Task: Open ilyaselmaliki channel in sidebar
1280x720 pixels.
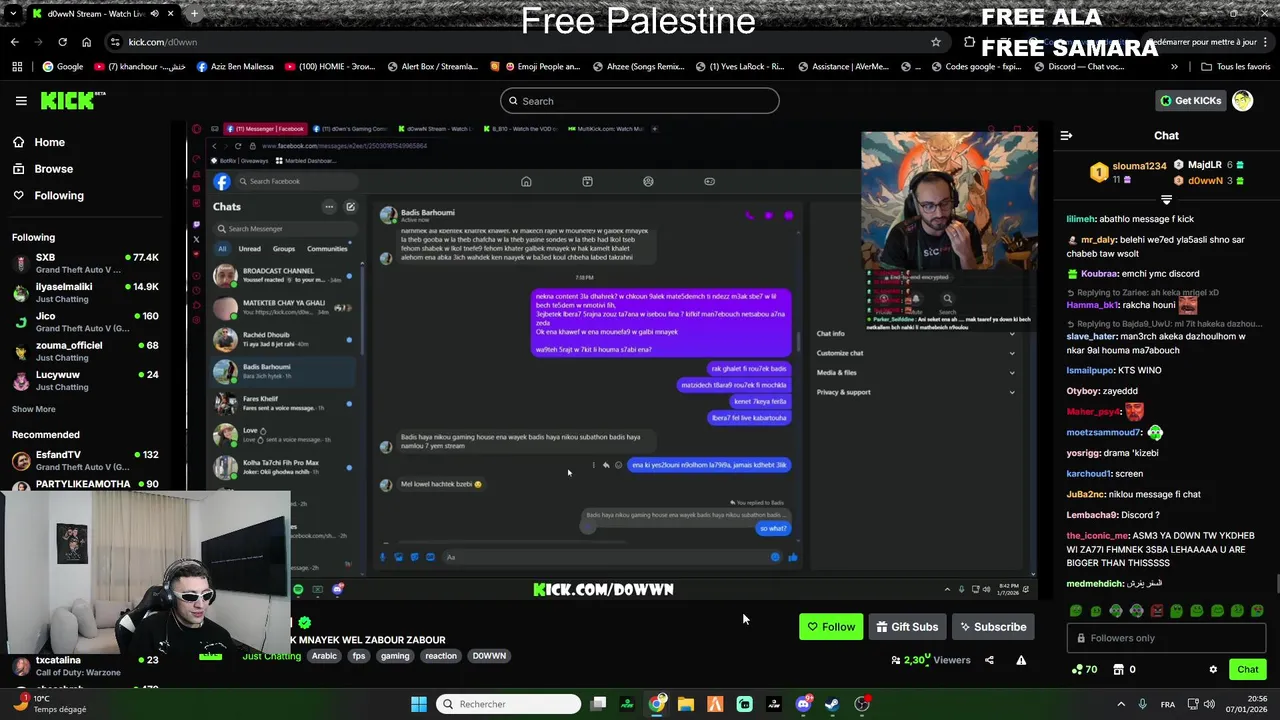Action: point(84,292)
